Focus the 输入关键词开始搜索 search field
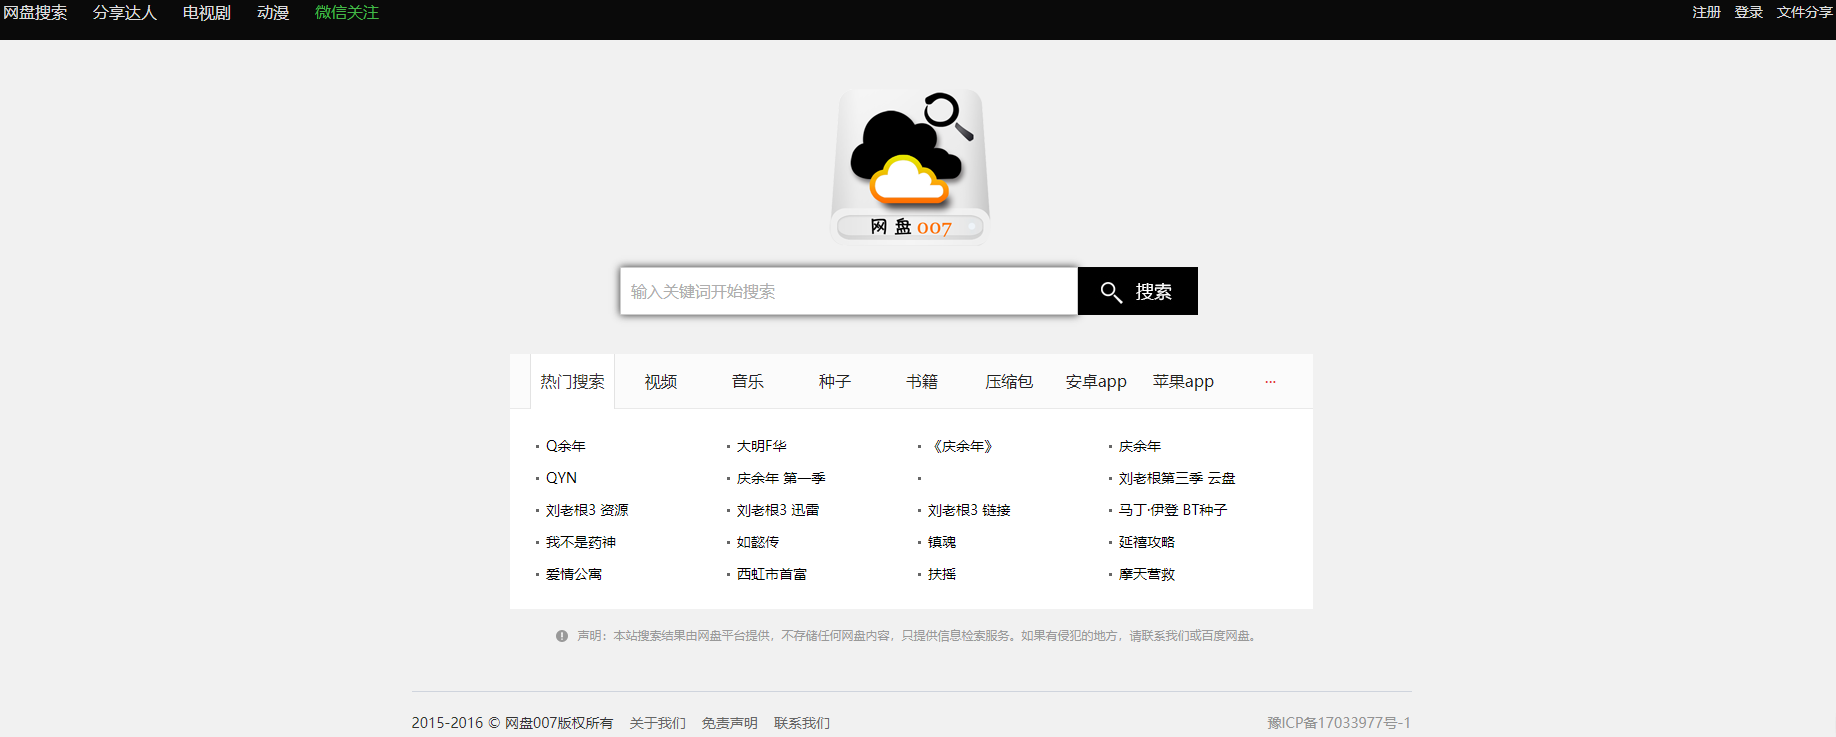This screenshot has height=737, width=1836. pyautogui.click(x=849, y=291)
